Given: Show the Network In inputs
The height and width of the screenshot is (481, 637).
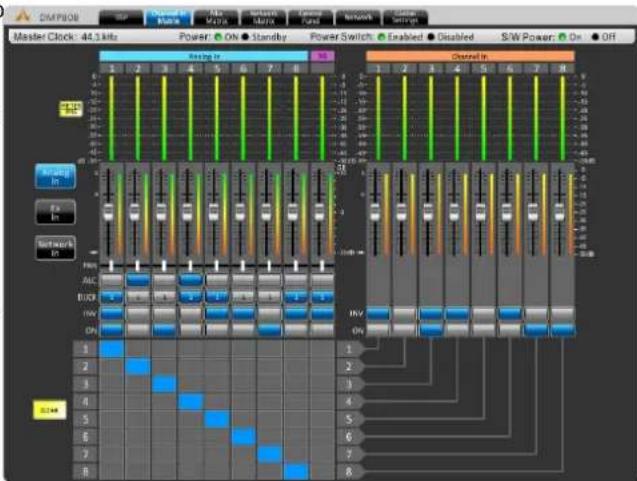Looking at the screenshot, I should click(55, 248).
